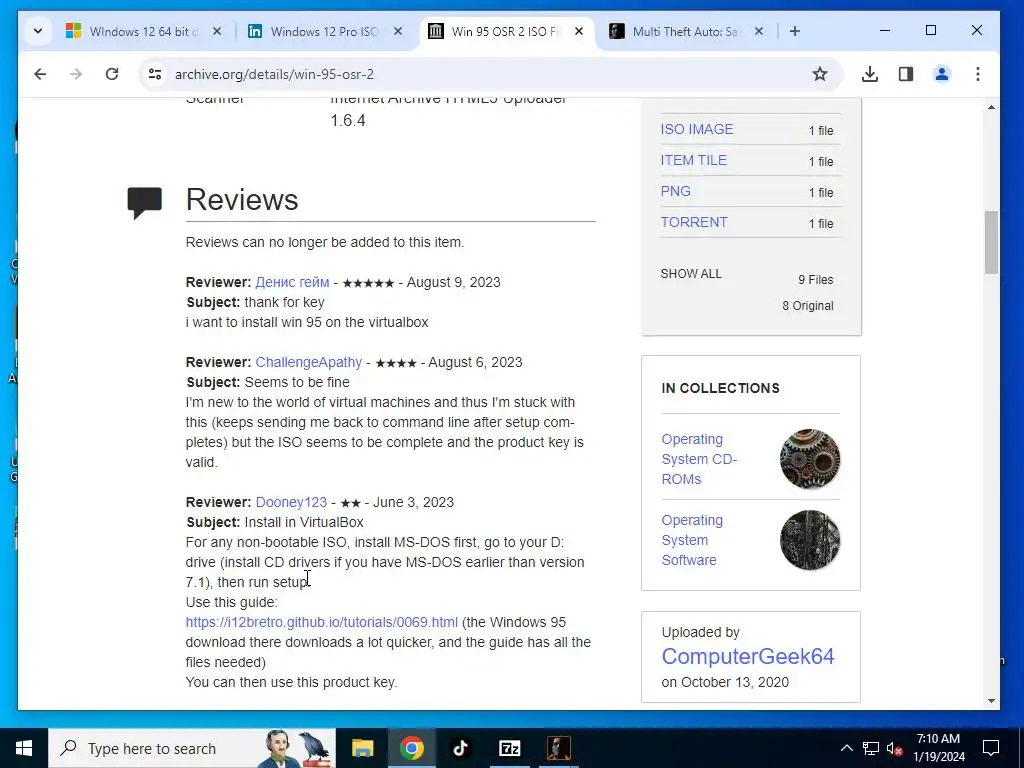Open the PNG download link

tap(675, 191)
